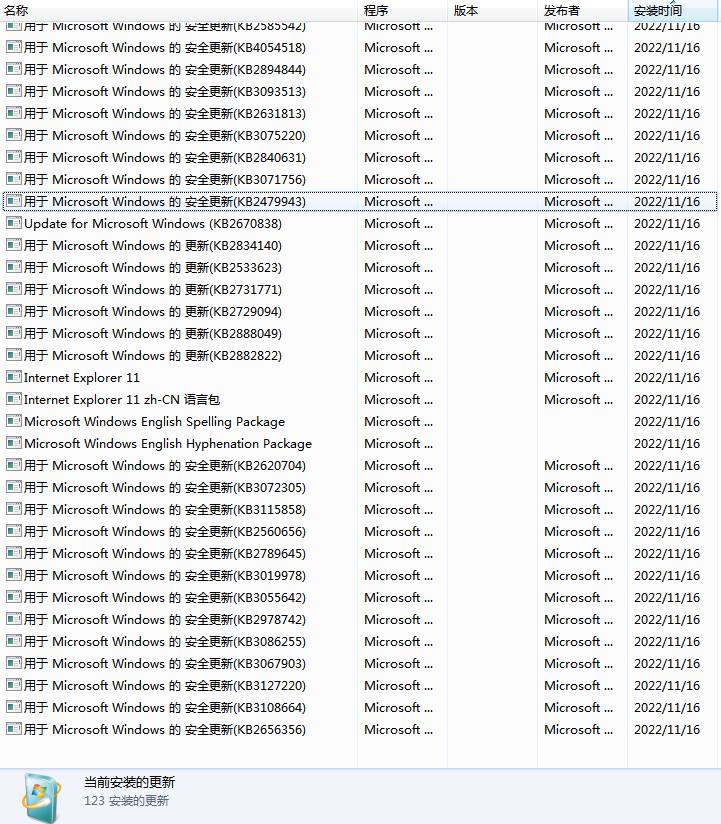Select security update KB4054518 entry
The image size is (721, 824).
(x=164, y=47)
